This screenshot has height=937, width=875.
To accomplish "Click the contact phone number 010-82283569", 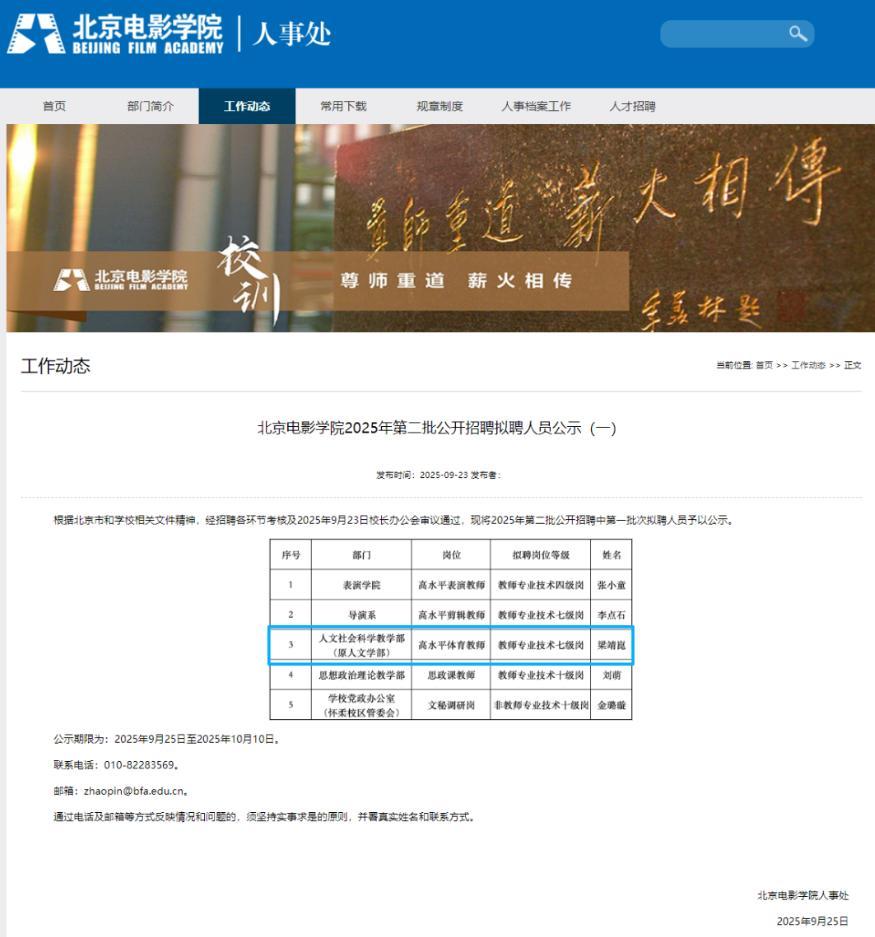I will (140, 765).
